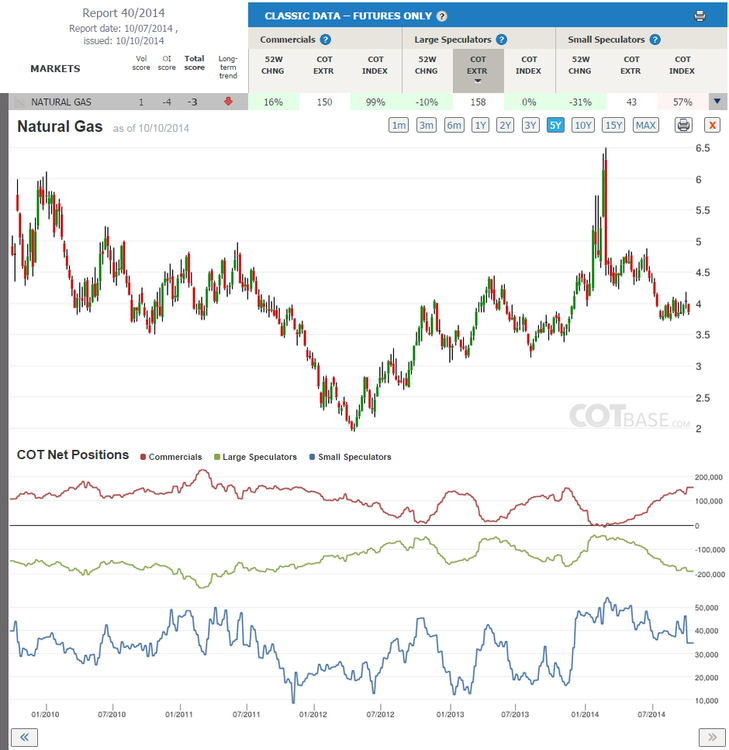
Task: Close the Natural Gas chart panel
Action: click(712, 125)
